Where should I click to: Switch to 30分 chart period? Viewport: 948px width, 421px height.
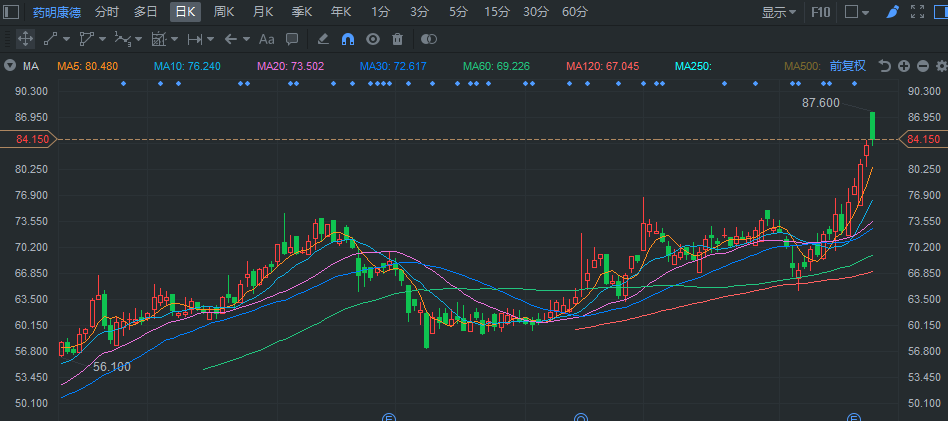point(536,11)
